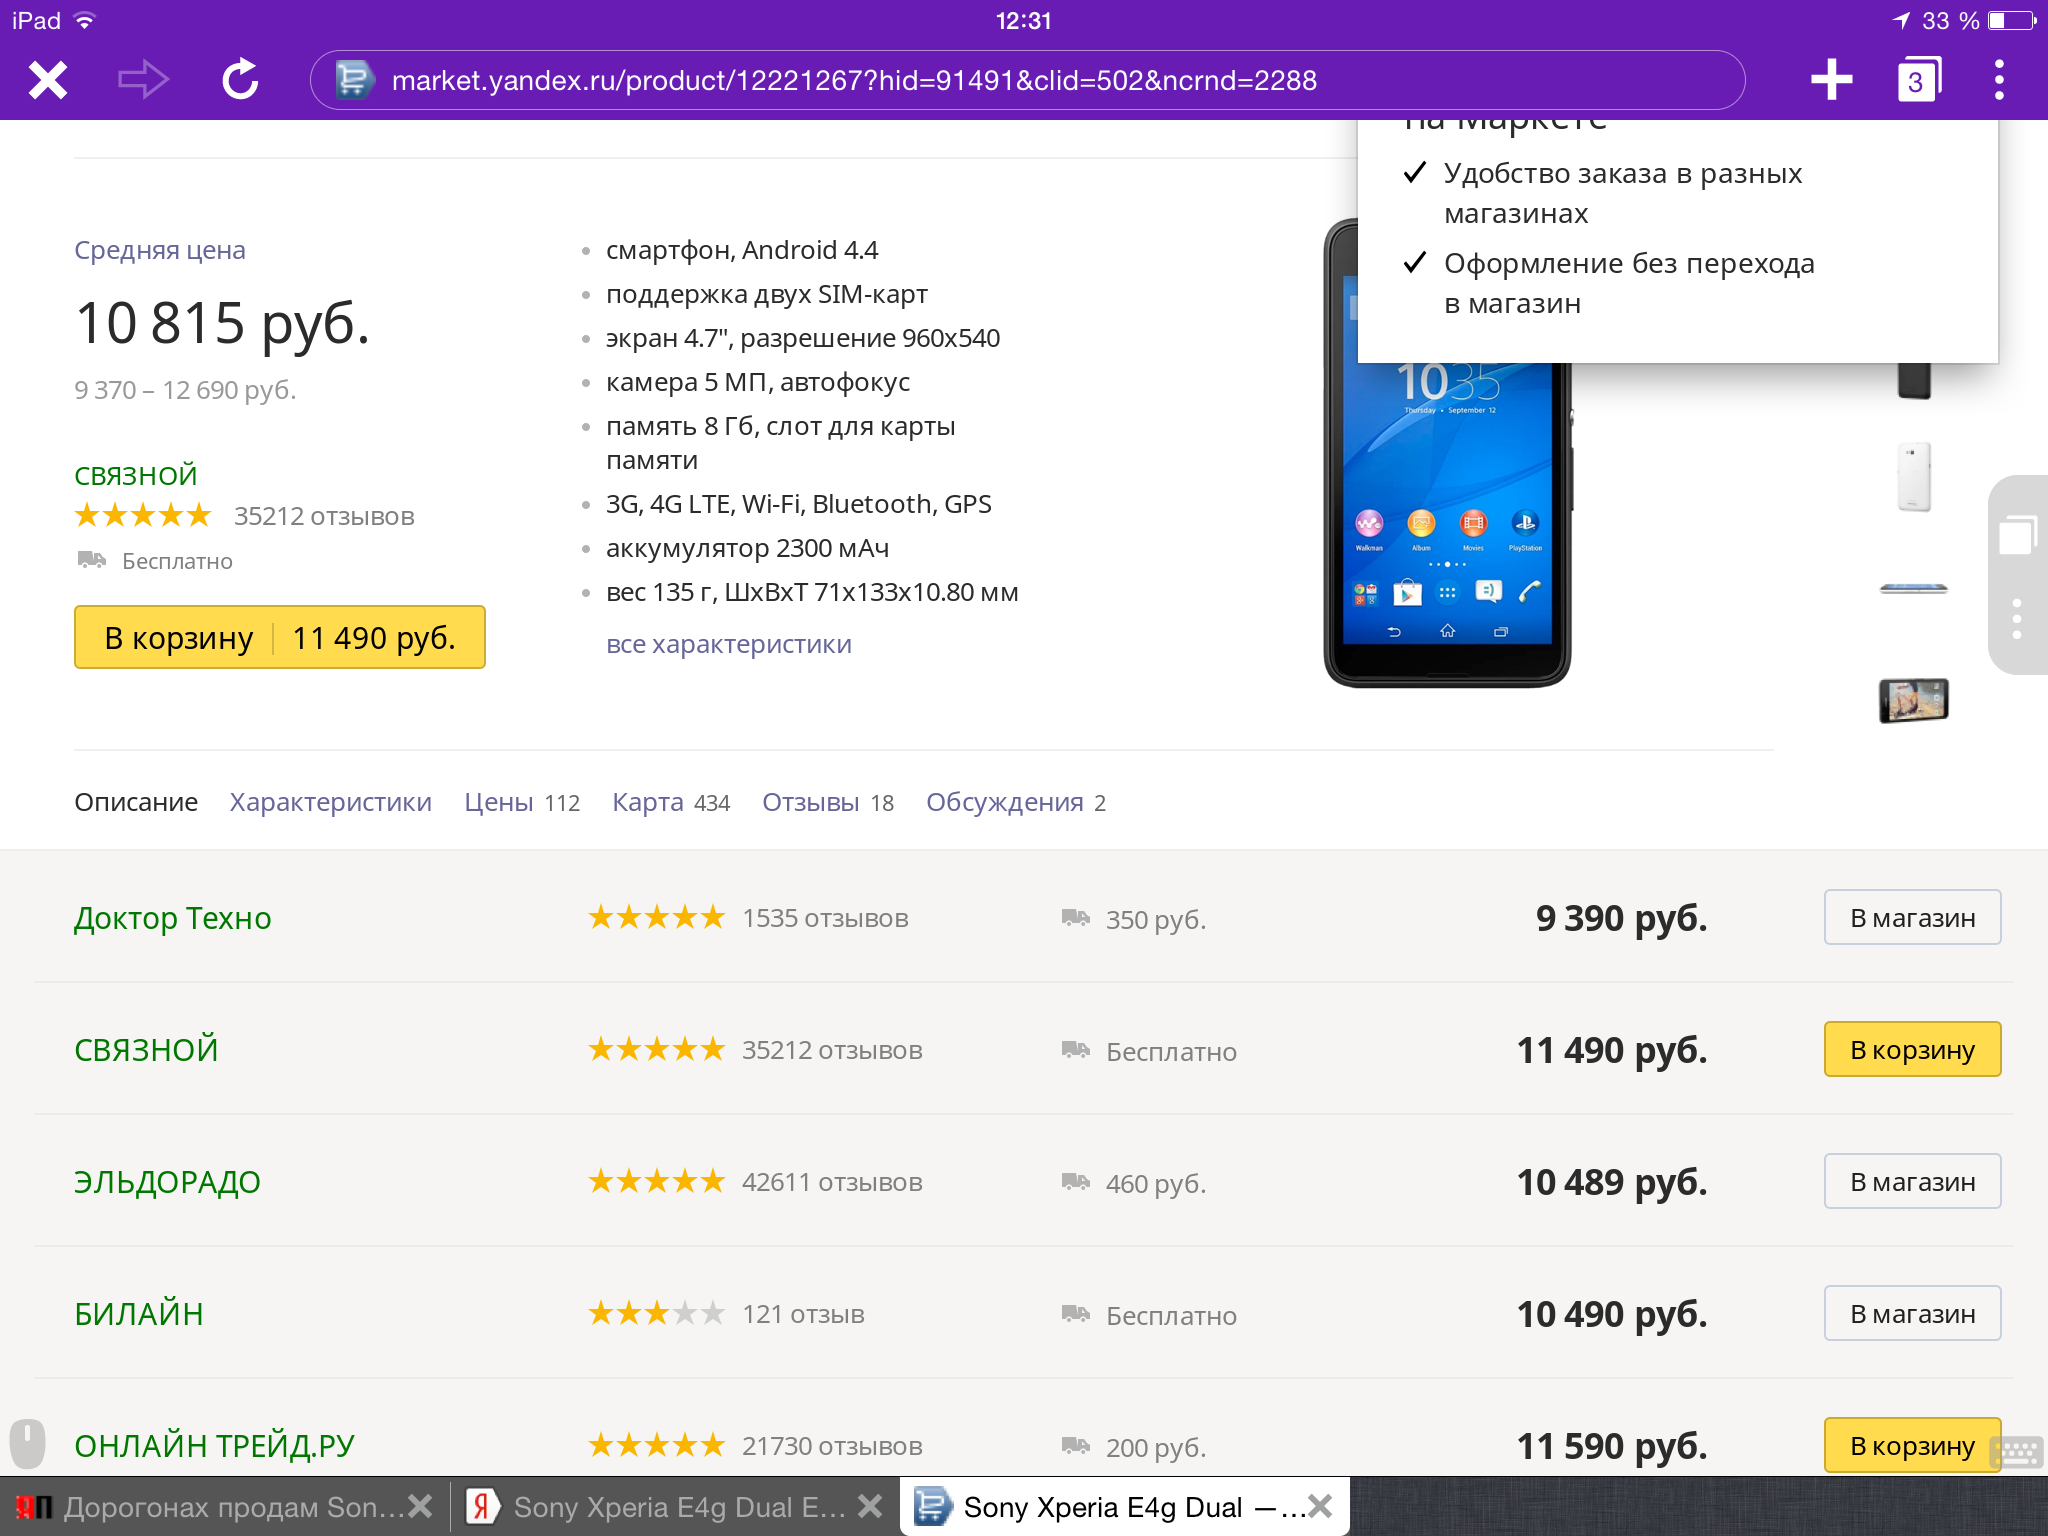Select the landscape phone photo thumbnail
Viewport: 2048px width, 1536px height.
click(1914, 700)
